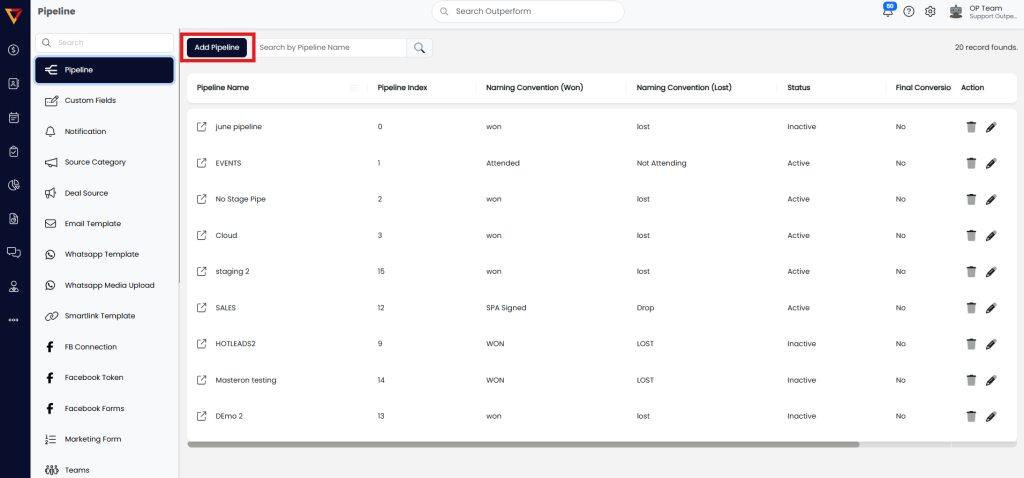Open the Whatsapp Template section

[101, 254]
